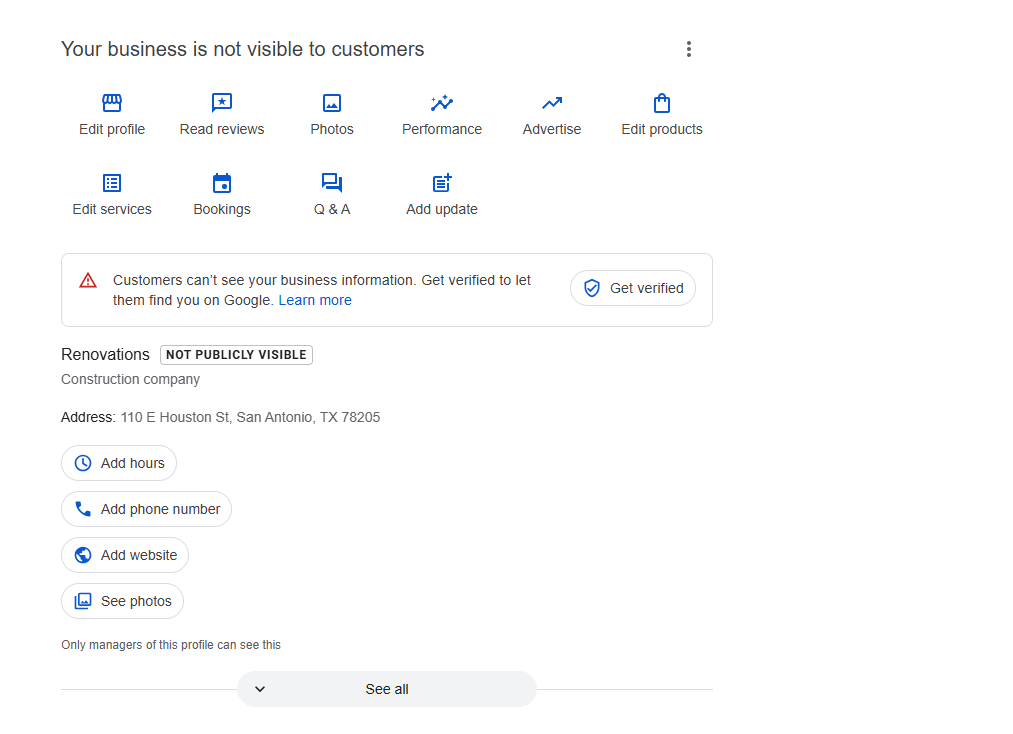Screen dimensions: 1013x734
Task: Open Read reviews star icon
Action: (x=222, y=103)
